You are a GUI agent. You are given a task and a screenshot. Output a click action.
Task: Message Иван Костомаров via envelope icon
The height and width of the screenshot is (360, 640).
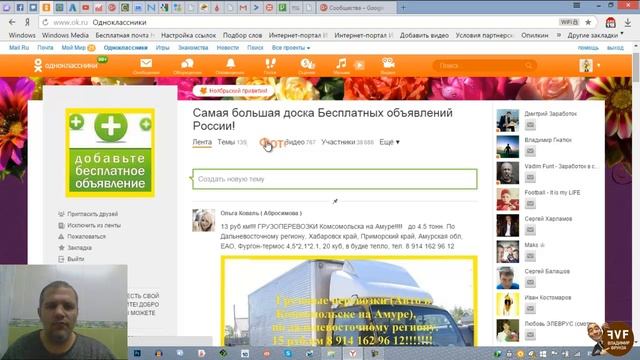coord(530,308)
